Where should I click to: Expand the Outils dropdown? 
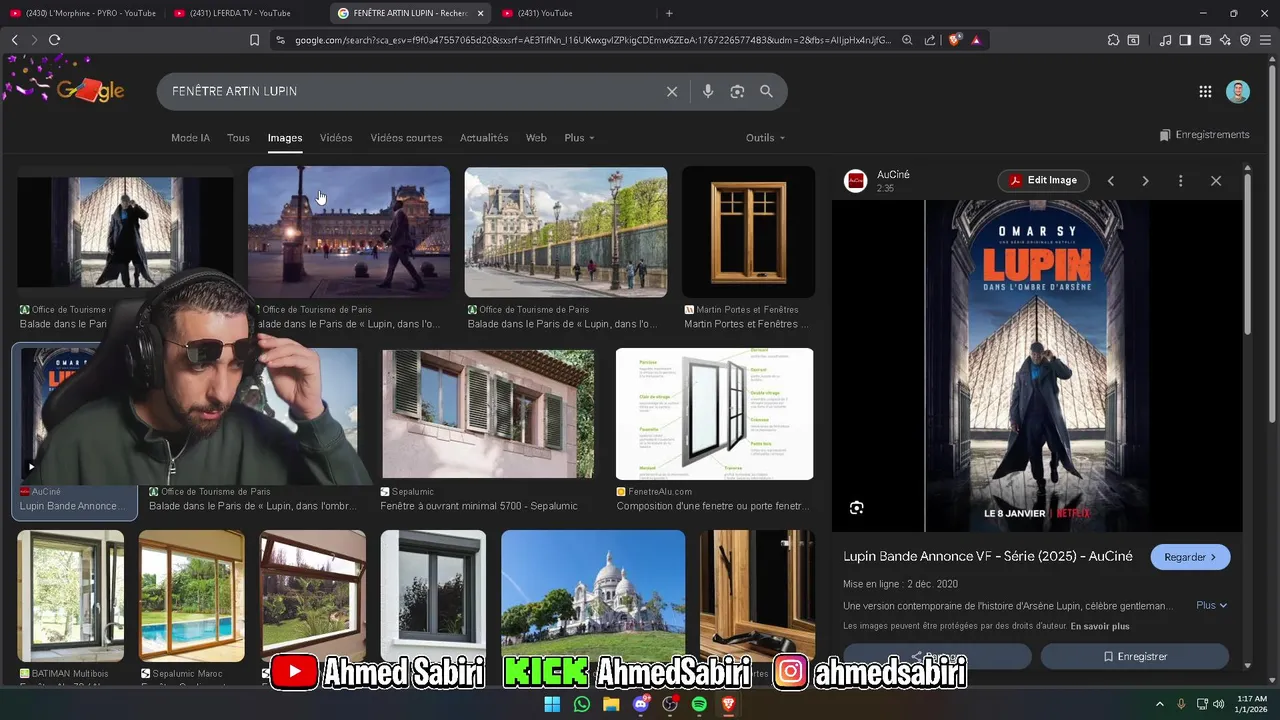click(765, 138)
